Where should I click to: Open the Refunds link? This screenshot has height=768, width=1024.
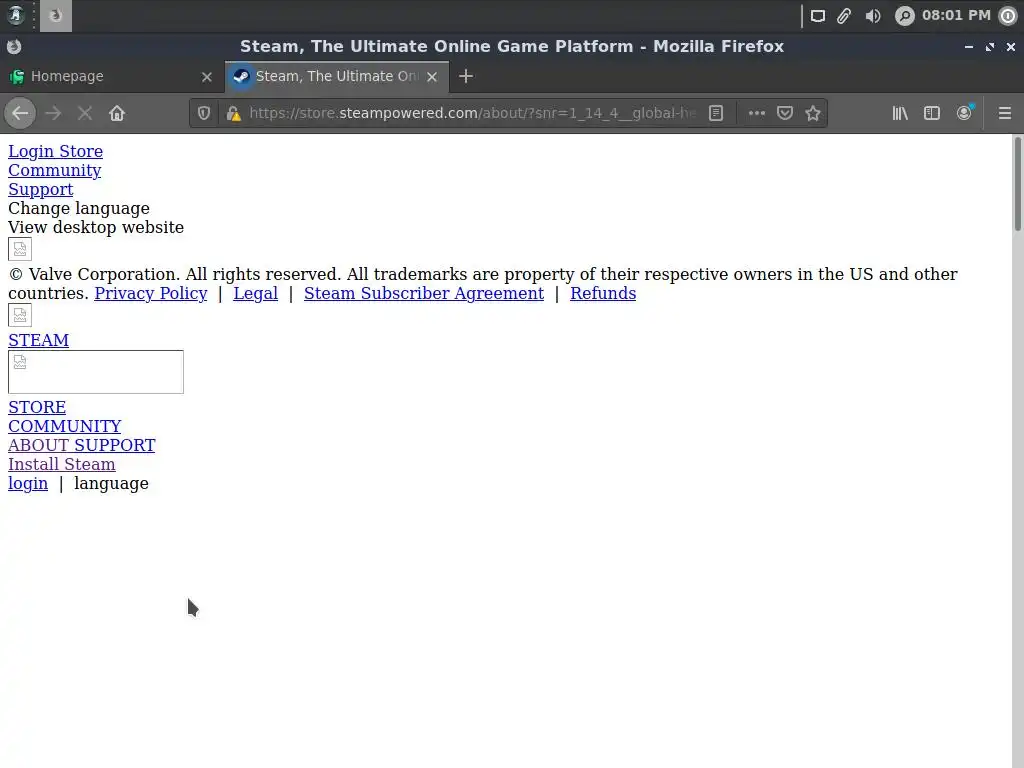(603, 293)
